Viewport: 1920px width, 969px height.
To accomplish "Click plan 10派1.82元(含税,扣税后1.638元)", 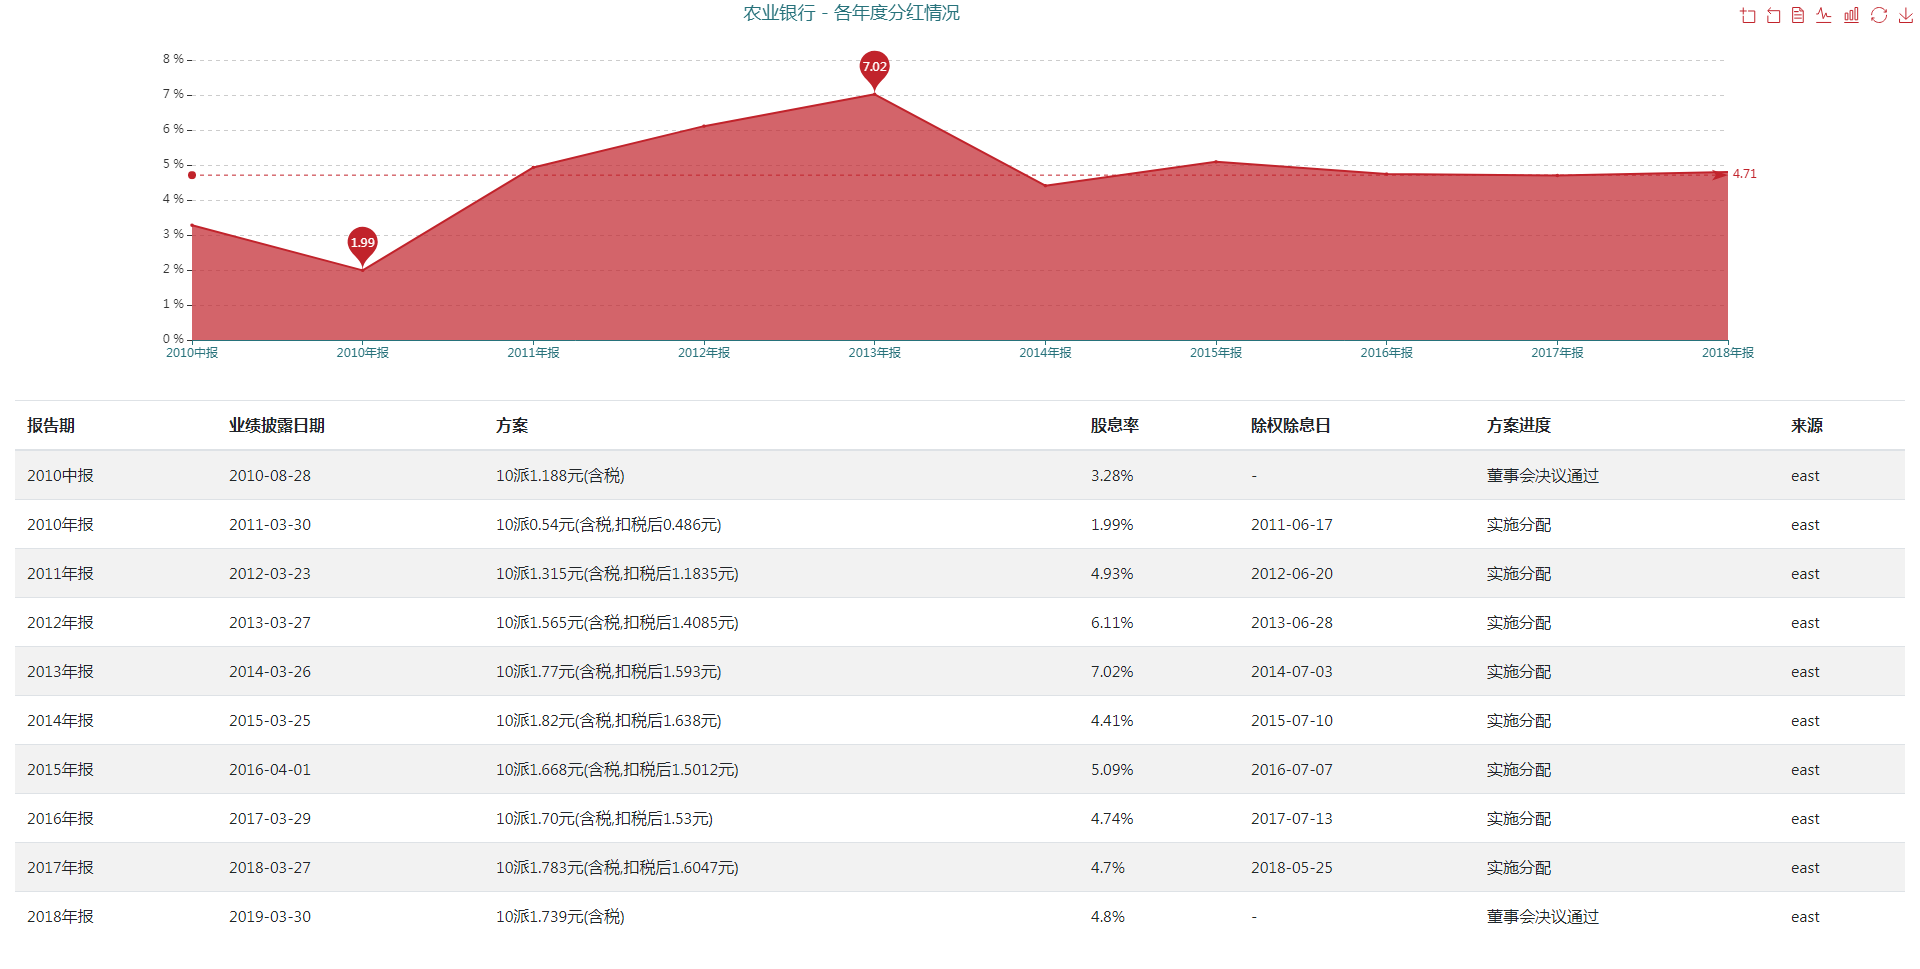I will 609,721.
